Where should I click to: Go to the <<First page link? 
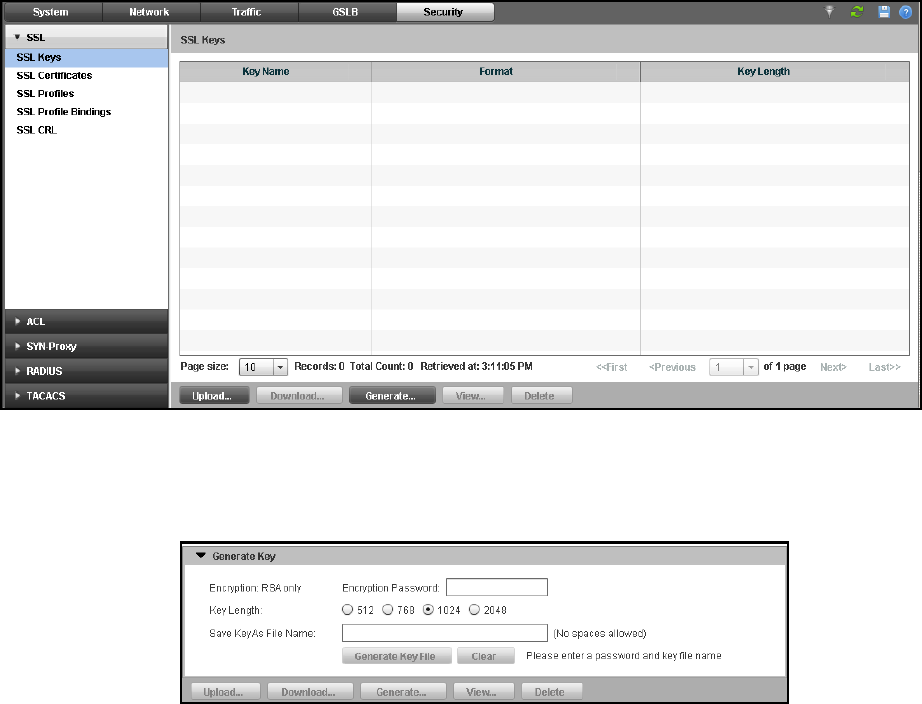612,367
